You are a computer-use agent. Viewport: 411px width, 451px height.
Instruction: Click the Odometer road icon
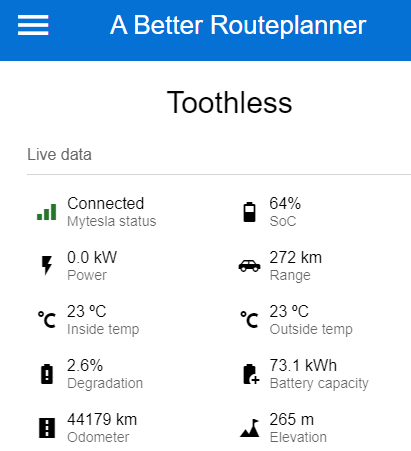(47, 428)
